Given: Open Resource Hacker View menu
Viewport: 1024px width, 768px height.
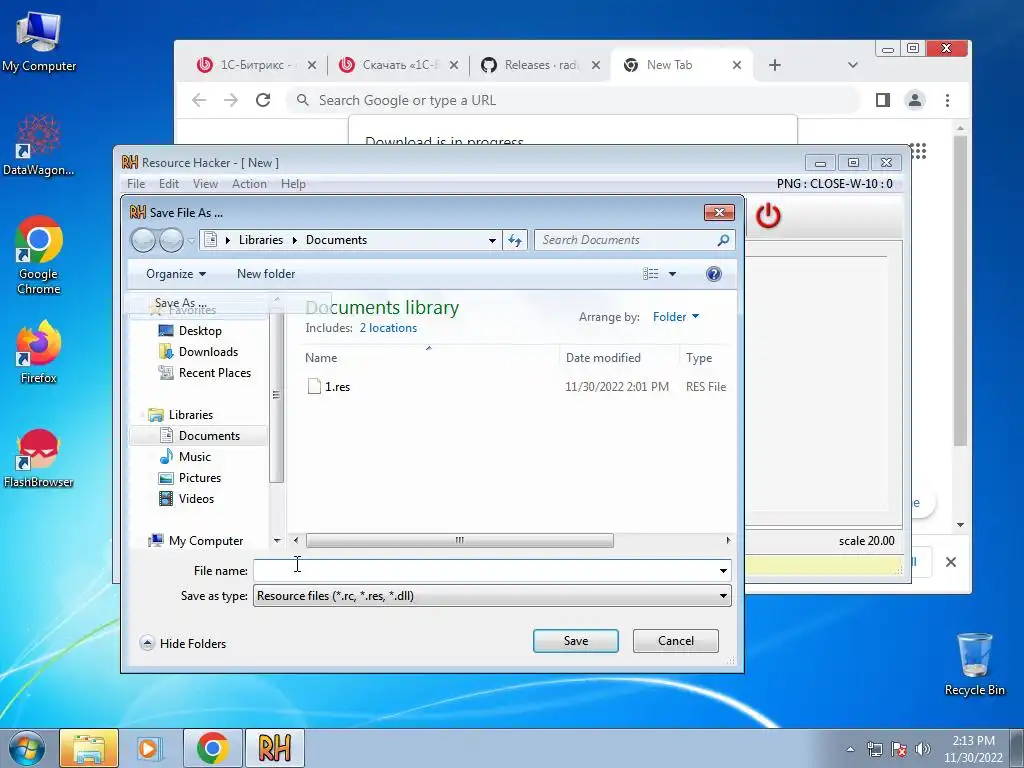Looking at the screenshot, I should pyautogui.click(x=205, y=184).
